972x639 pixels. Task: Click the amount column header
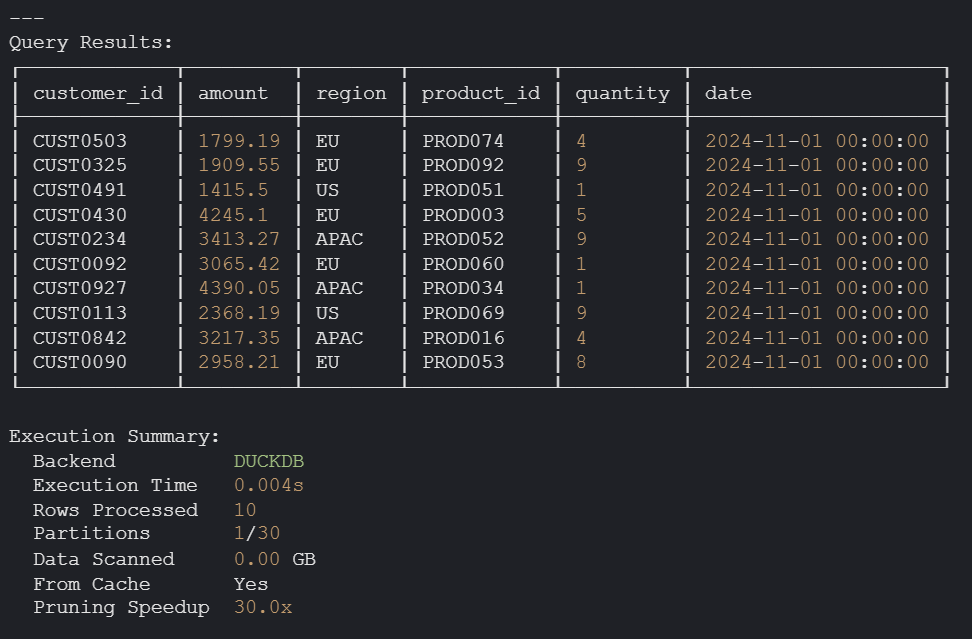233,93
